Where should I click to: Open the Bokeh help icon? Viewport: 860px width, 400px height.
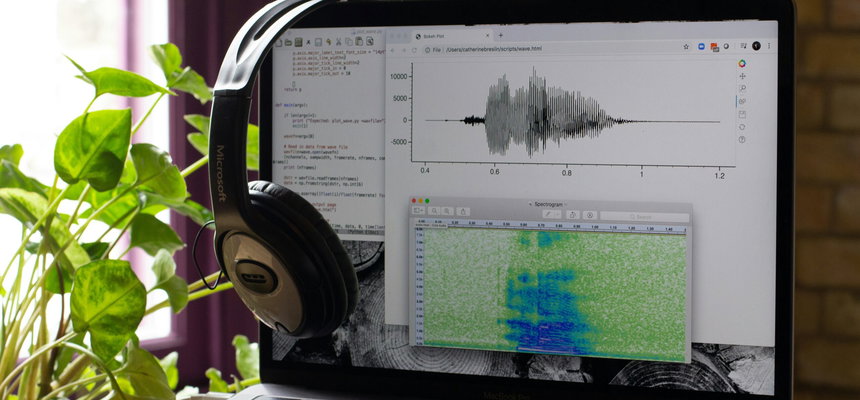(x=742, y=140)
